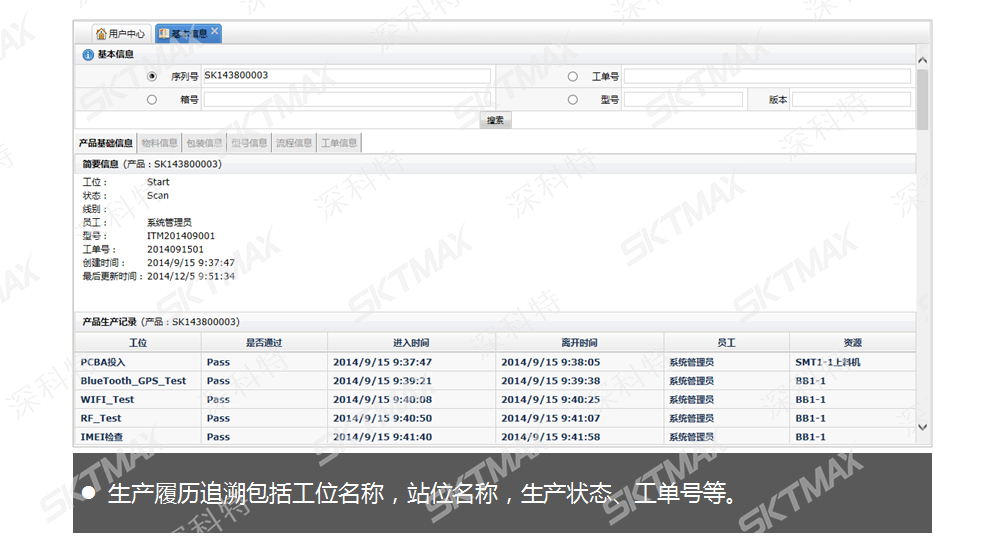Click the 序列号 input field
The image size is (999, 547).
[x=346, y=76]
